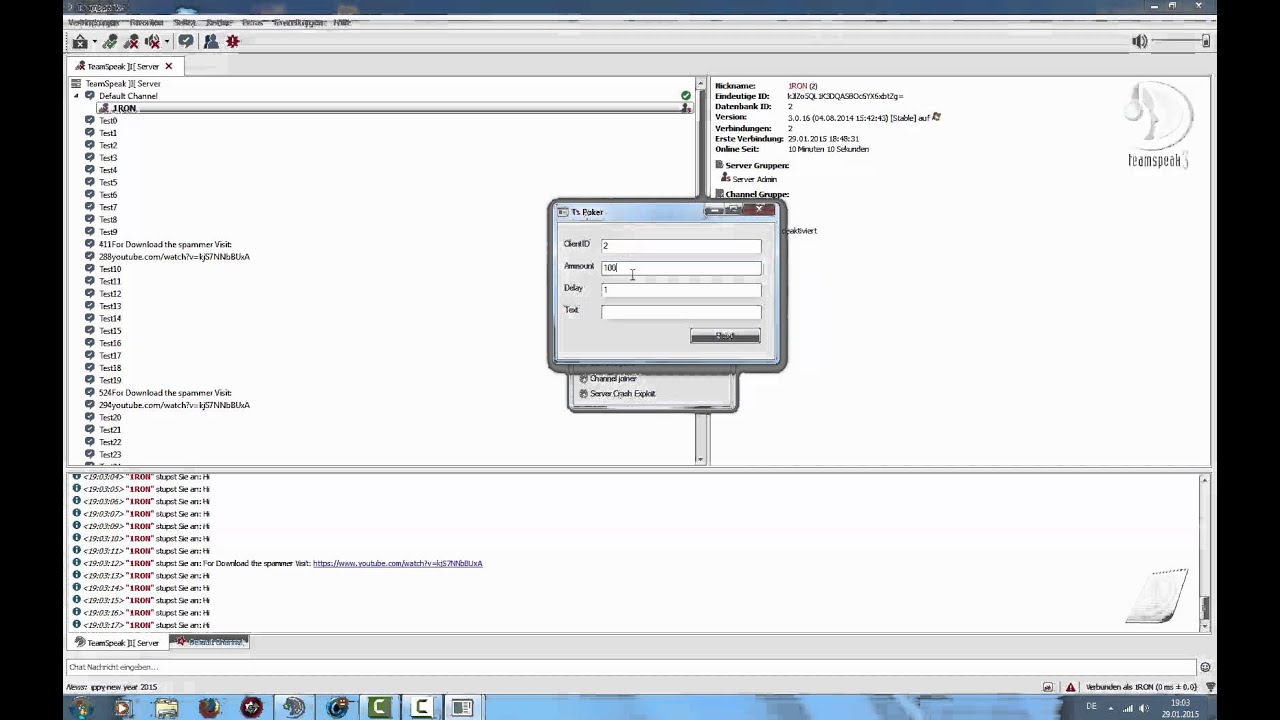Click the DE language indicator in tray

pyautogui.click(x=1091, y=707)
